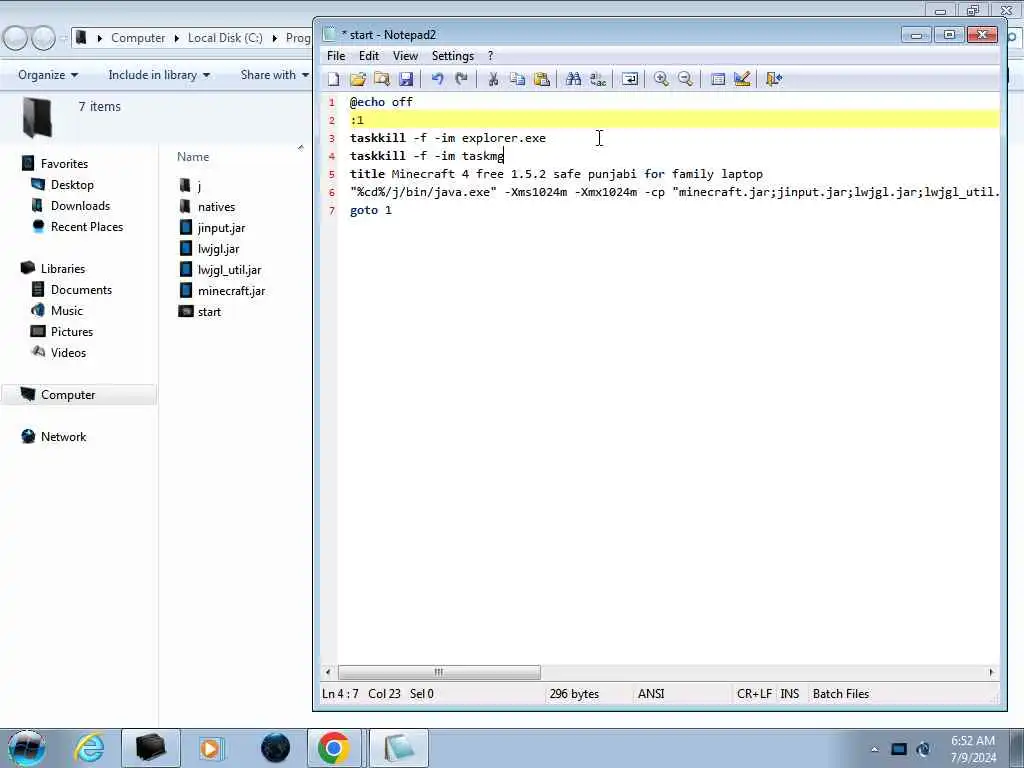Zoom in with the magnifier plus icon
The height and width of the screenshot is (768, 1024).
[x=661, y=79]
